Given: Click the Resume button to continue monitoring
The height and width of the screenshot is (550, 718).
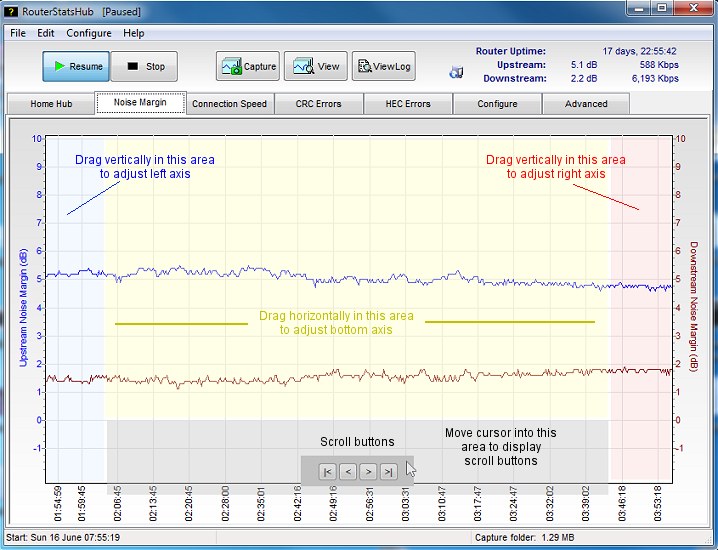Looking at the screenshot, I should 76,67.
